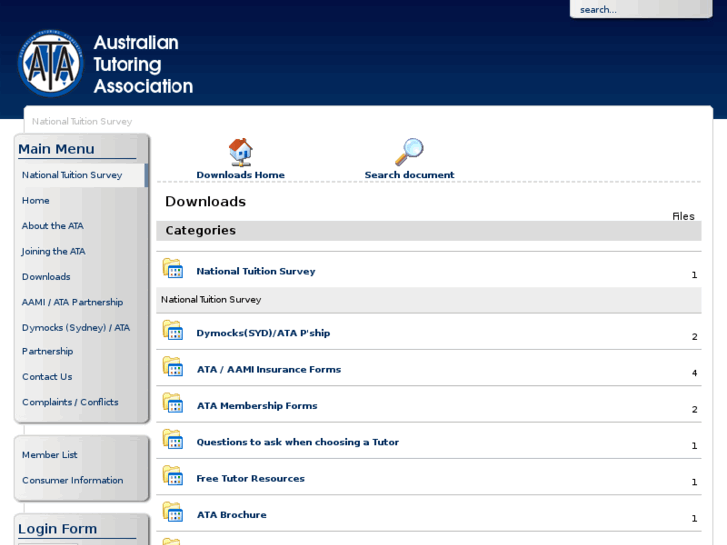The height and width of the screenshot is (545, 727).
Task: Open the National Tuition Survey folder icon
Action: pos(173,269)
